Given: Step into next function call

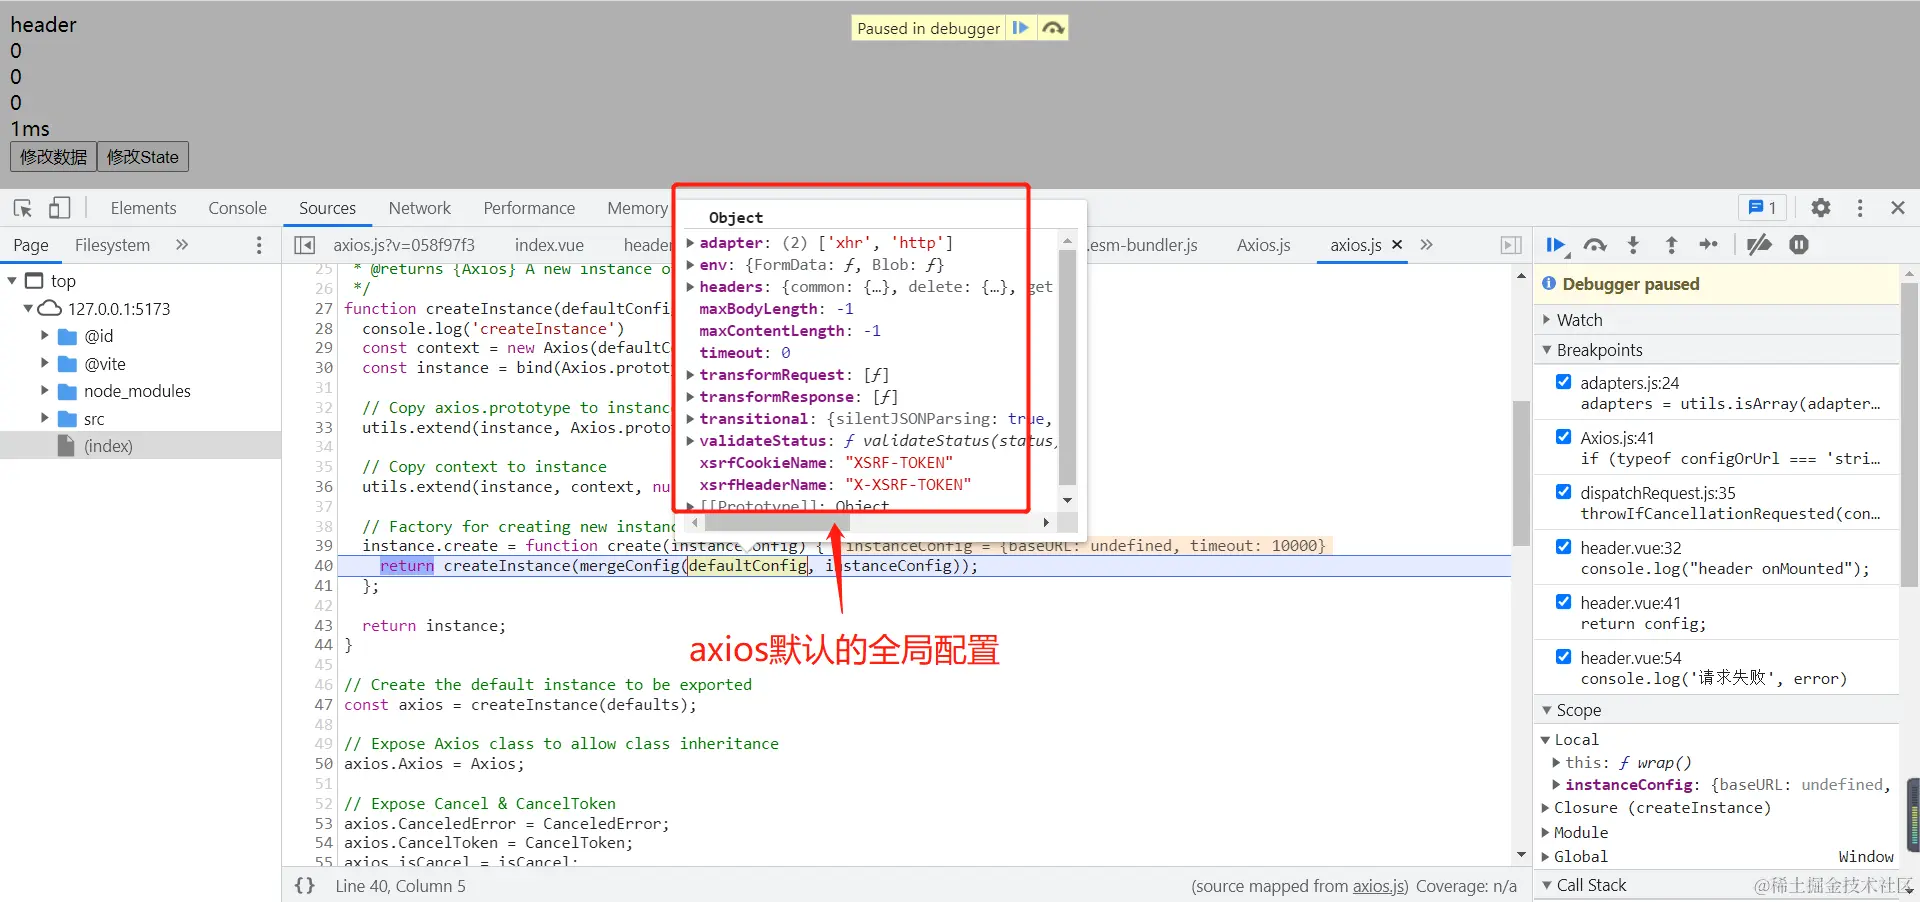Looking at the screenshot, I should click(x=1633, y=245).
